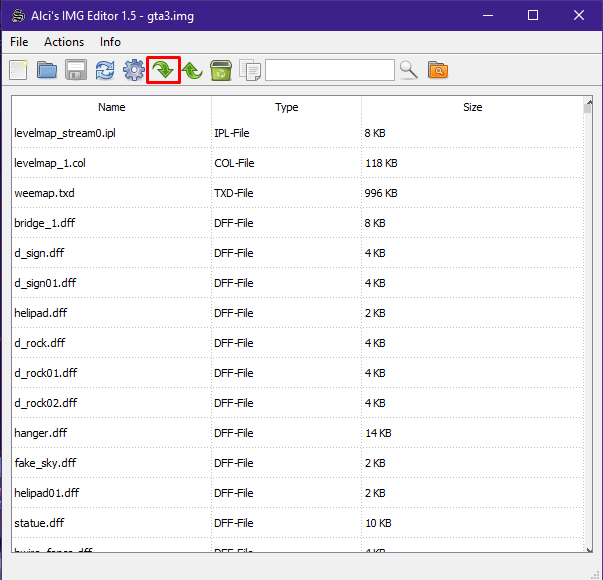Click the blue refresh/rebuild arrows icon

[x=105, y=70]
